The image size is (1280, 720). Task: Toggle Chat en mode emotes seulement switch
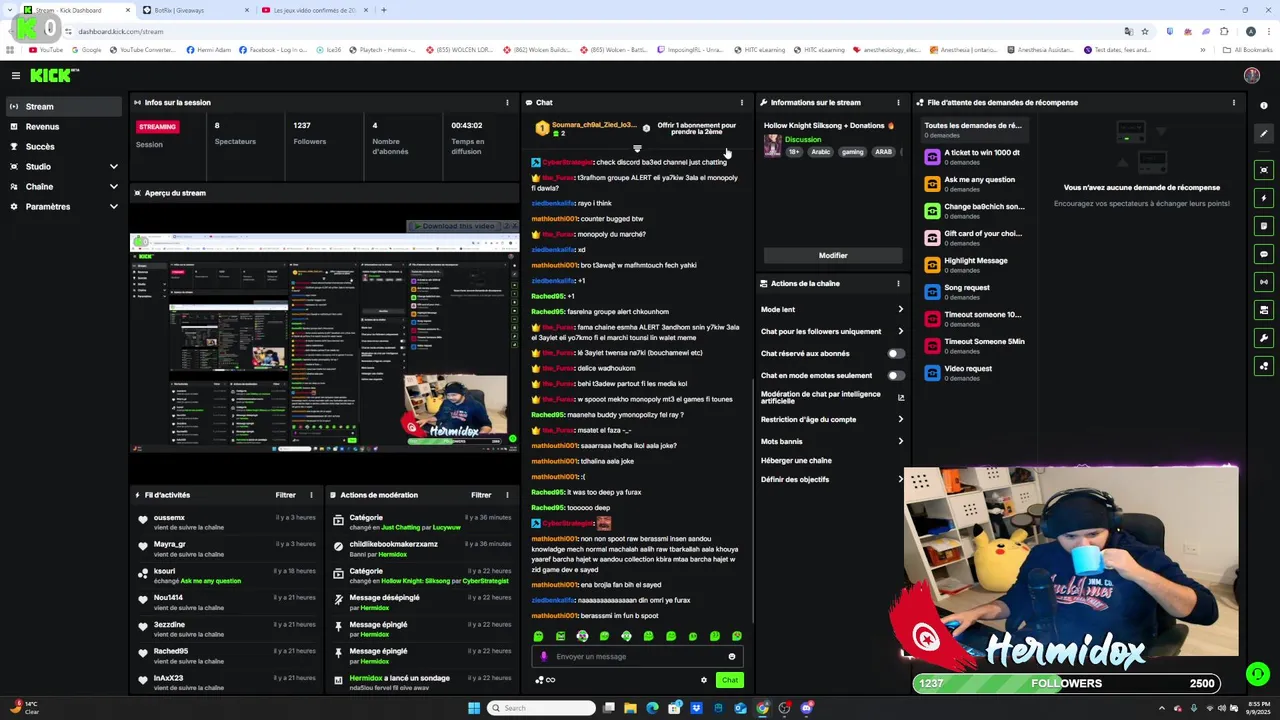pos(896,375)
